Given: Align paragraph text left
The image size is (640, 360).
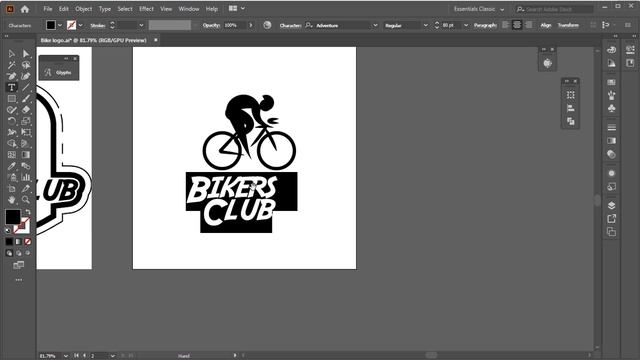Looking at the screenshot, I should [x=505, y=25].
